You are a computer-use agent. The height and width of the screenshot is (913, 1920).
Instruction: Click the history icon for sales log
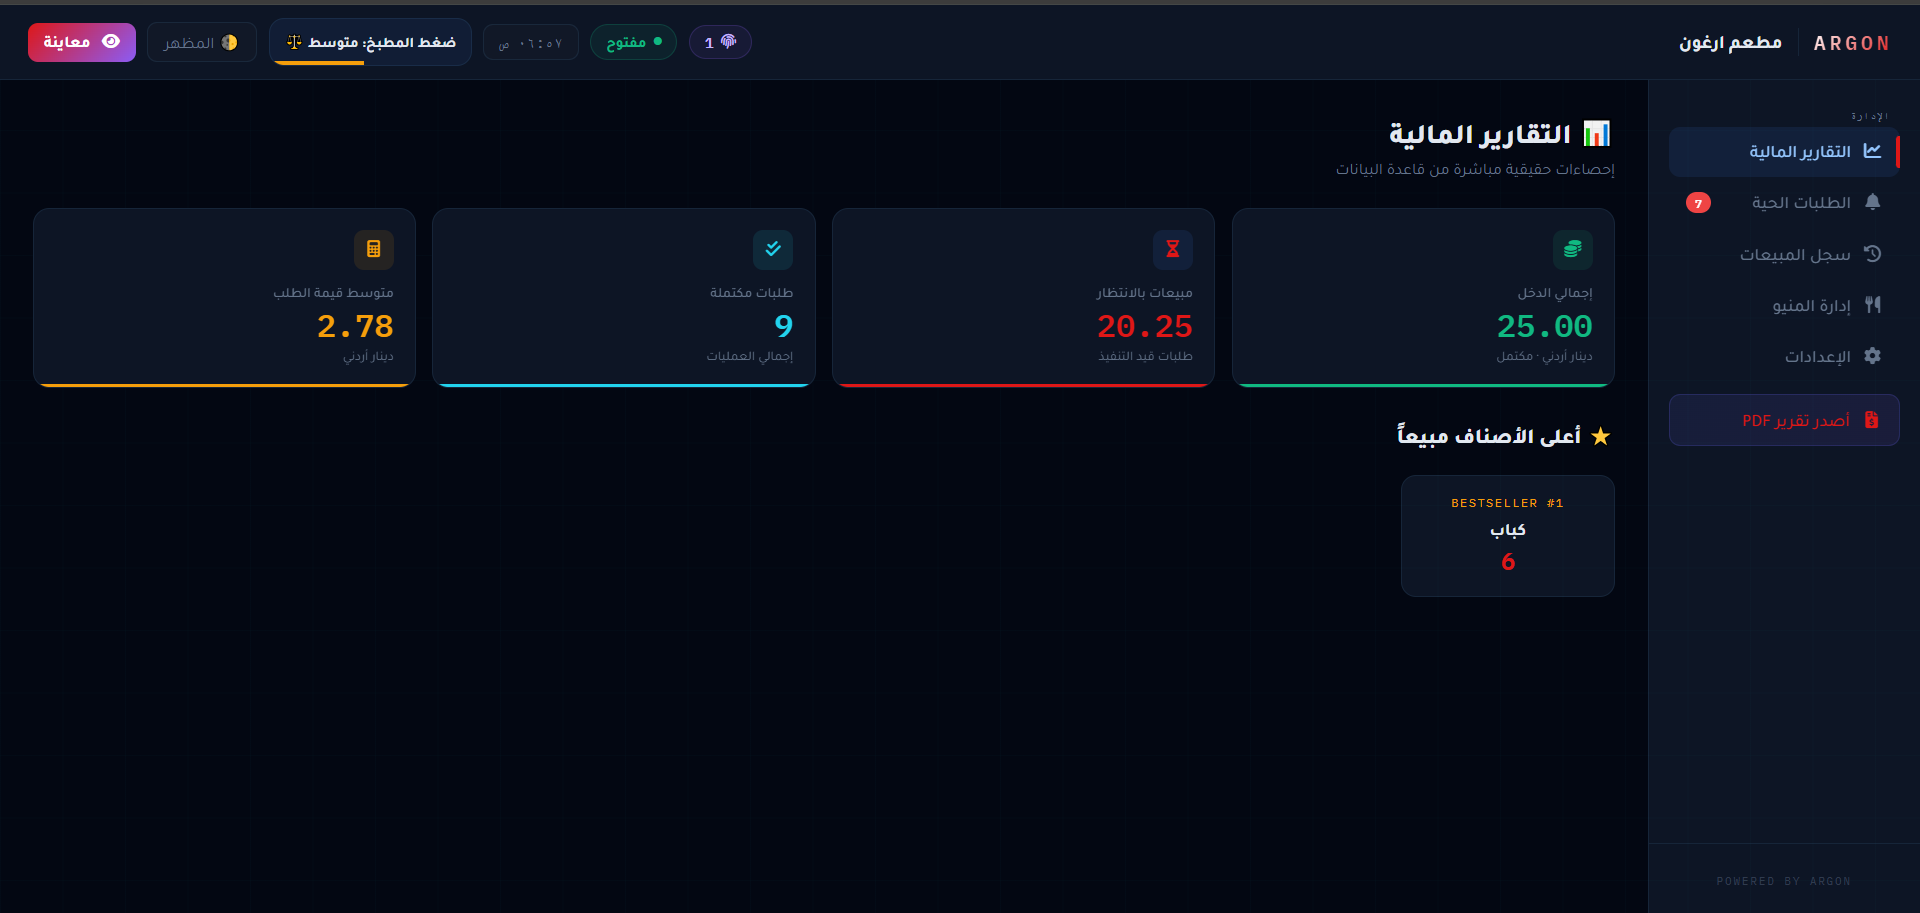(1872, 254)
